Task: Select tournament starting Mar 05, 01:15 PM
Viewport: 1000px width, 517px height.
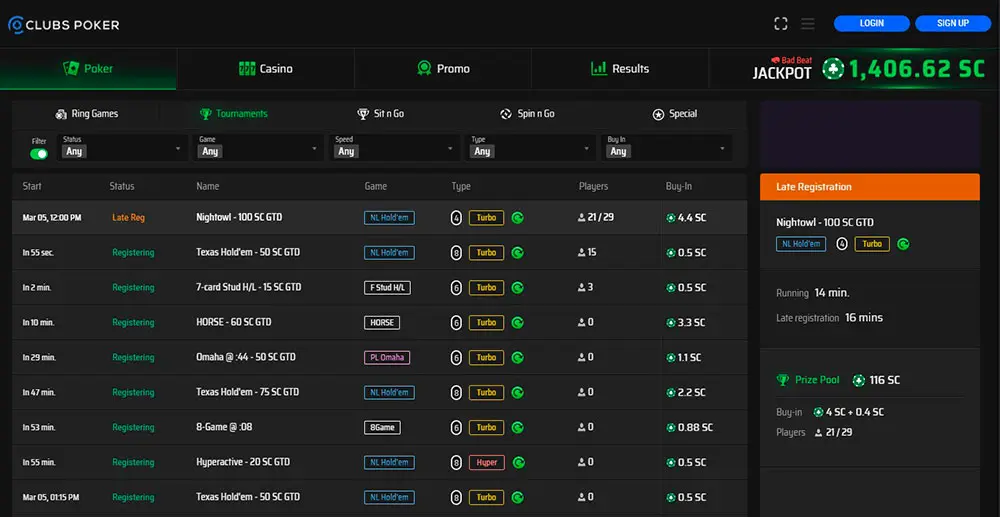Action: coord(379,497)
